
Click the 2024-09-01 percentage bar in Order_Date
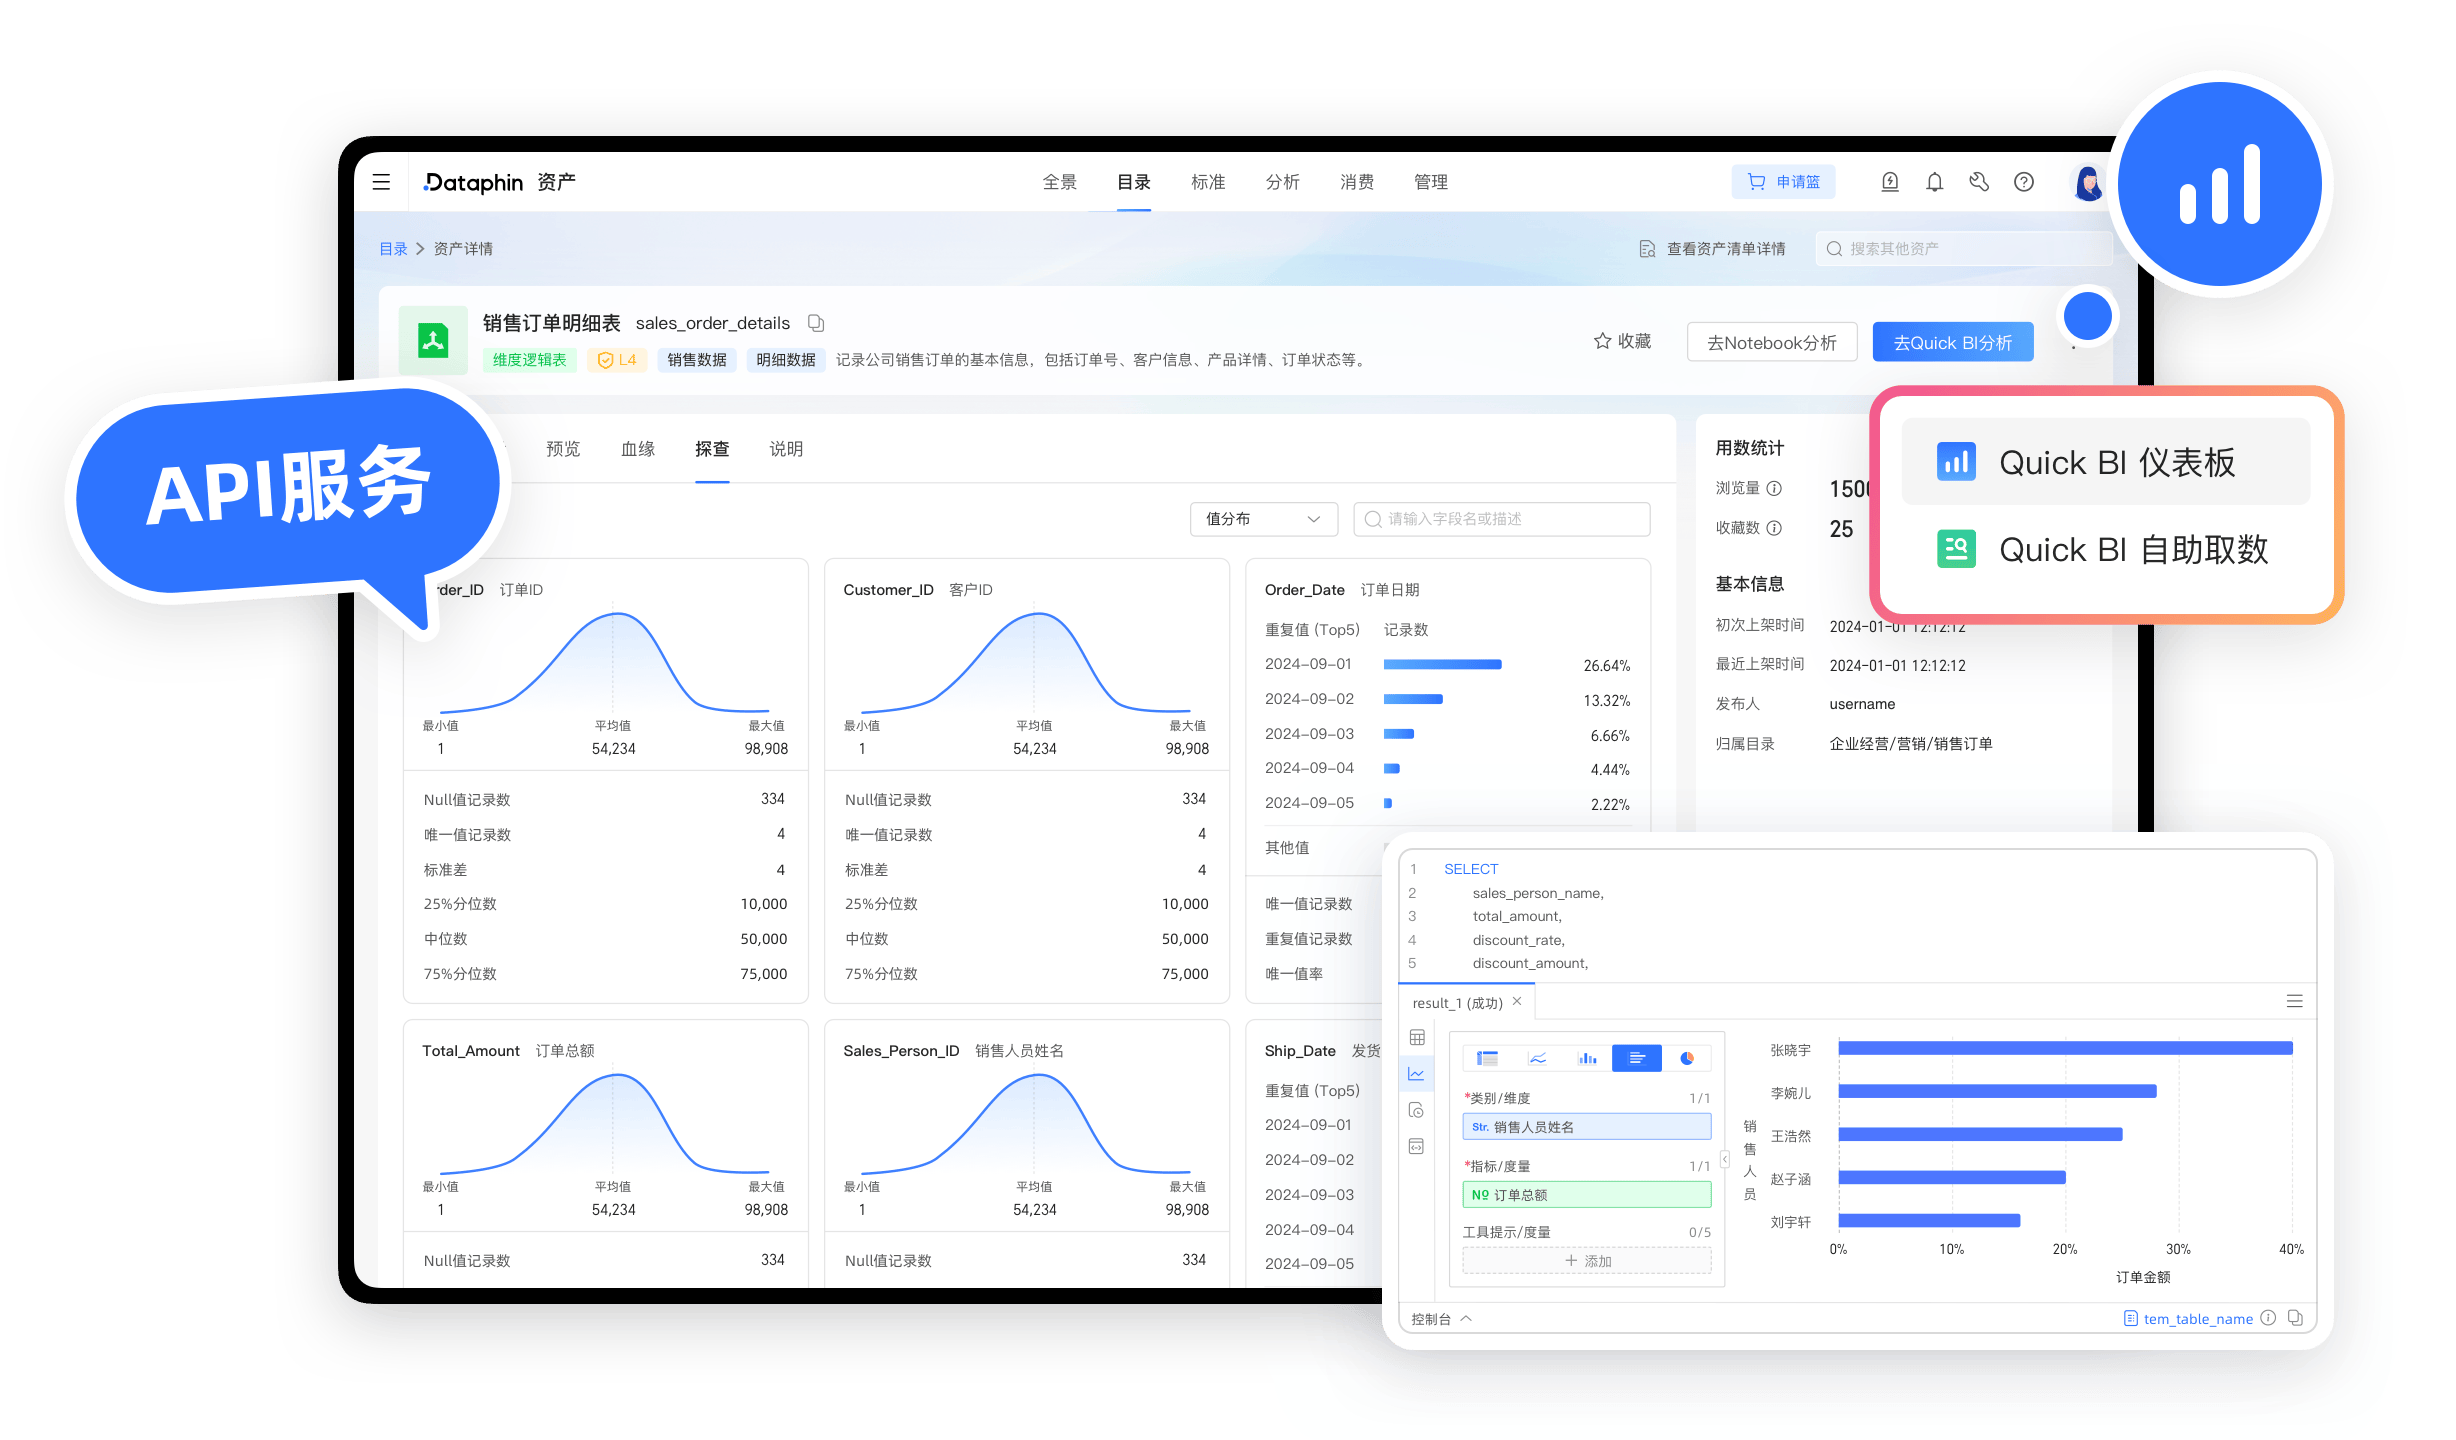point(1442,665)
